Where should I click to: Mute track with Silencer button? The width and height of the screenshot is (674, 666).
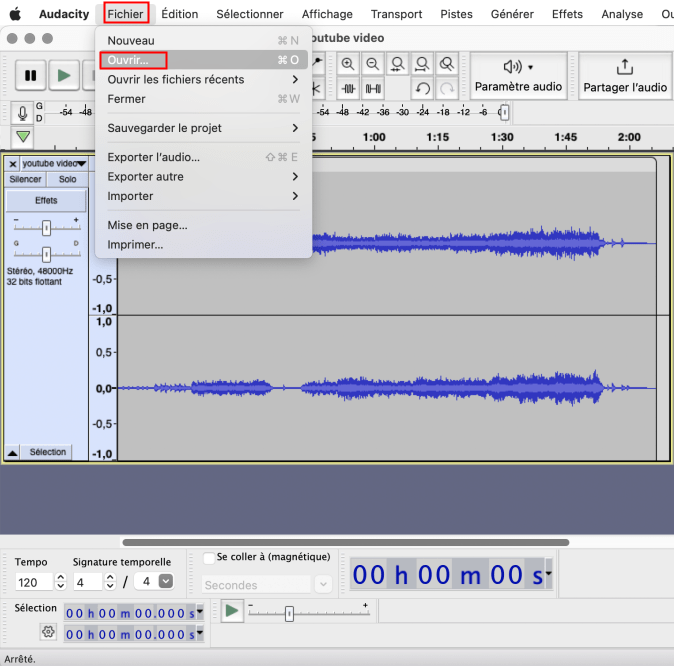[25, 179]
